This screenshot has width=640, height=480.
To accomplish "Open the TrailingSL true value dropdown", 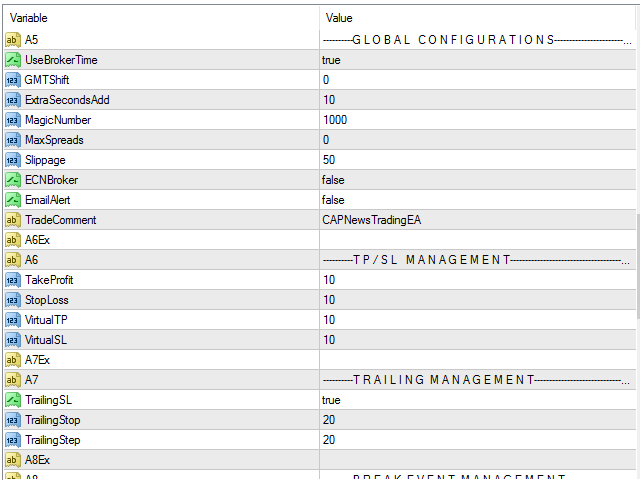I will [x=331, y=400].
